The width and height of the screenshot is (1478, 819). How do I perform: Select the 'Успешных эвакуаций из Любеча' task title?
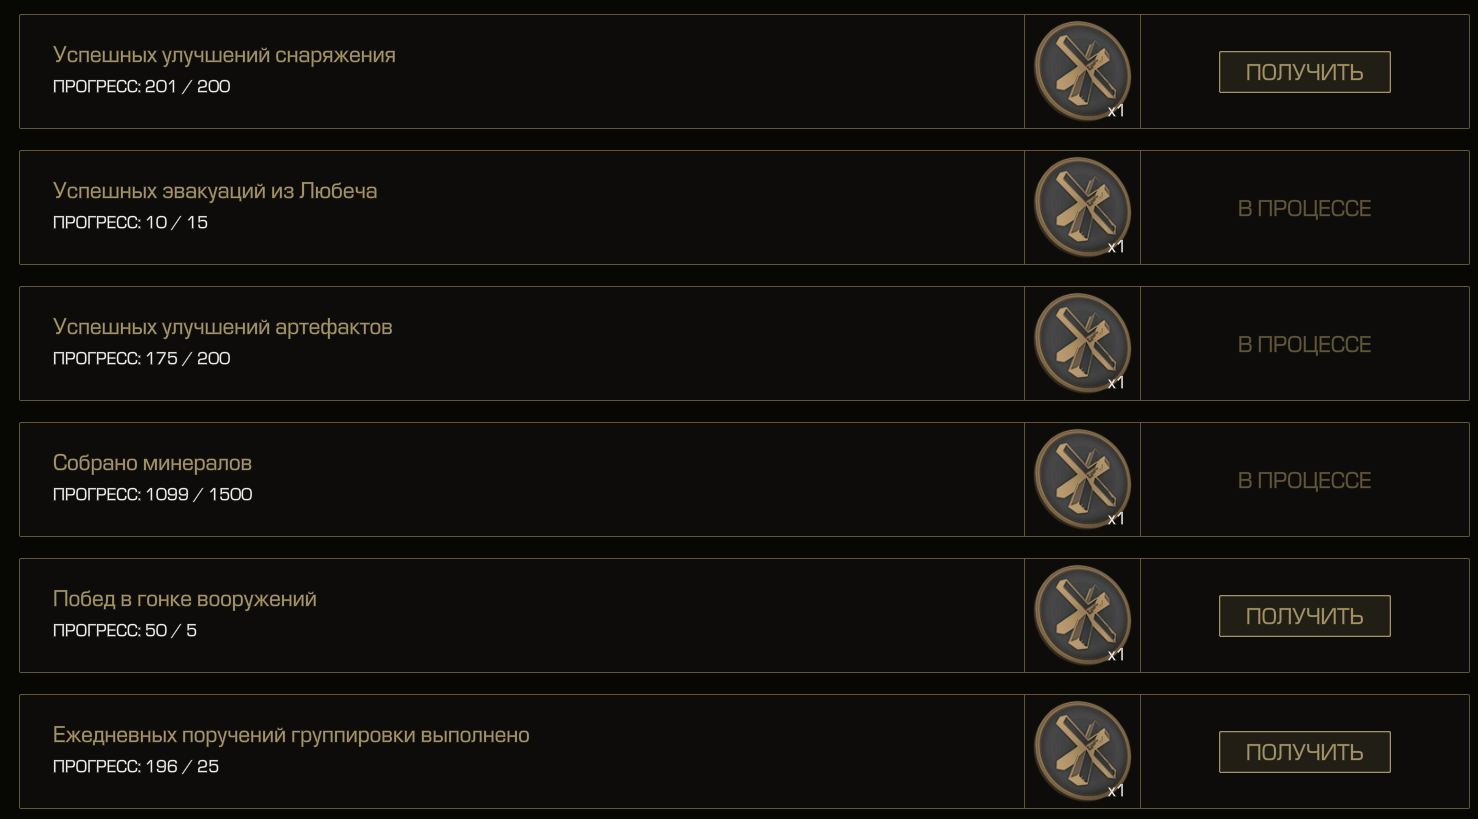(x=215, y=191)
